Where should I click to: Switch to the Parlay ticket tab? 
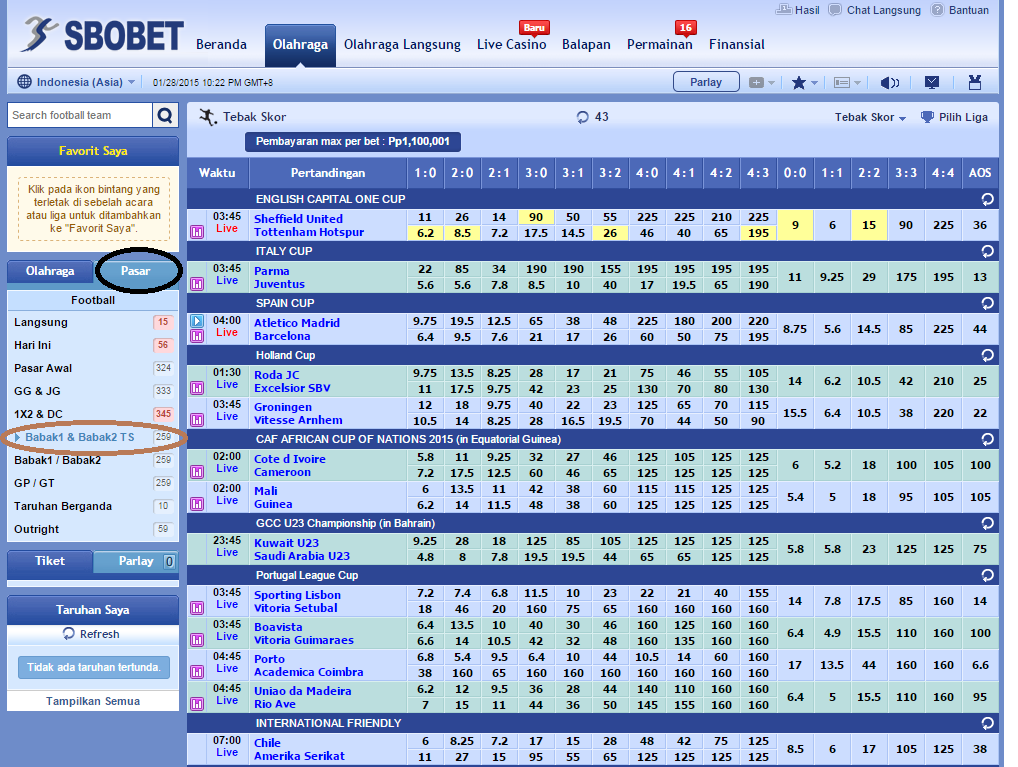pyautogui.click(x=136, y=561)
